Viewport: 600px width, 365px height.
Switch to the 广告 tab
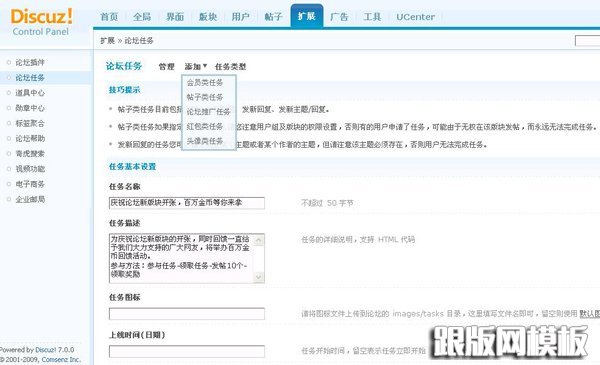[x=339, y=17]
